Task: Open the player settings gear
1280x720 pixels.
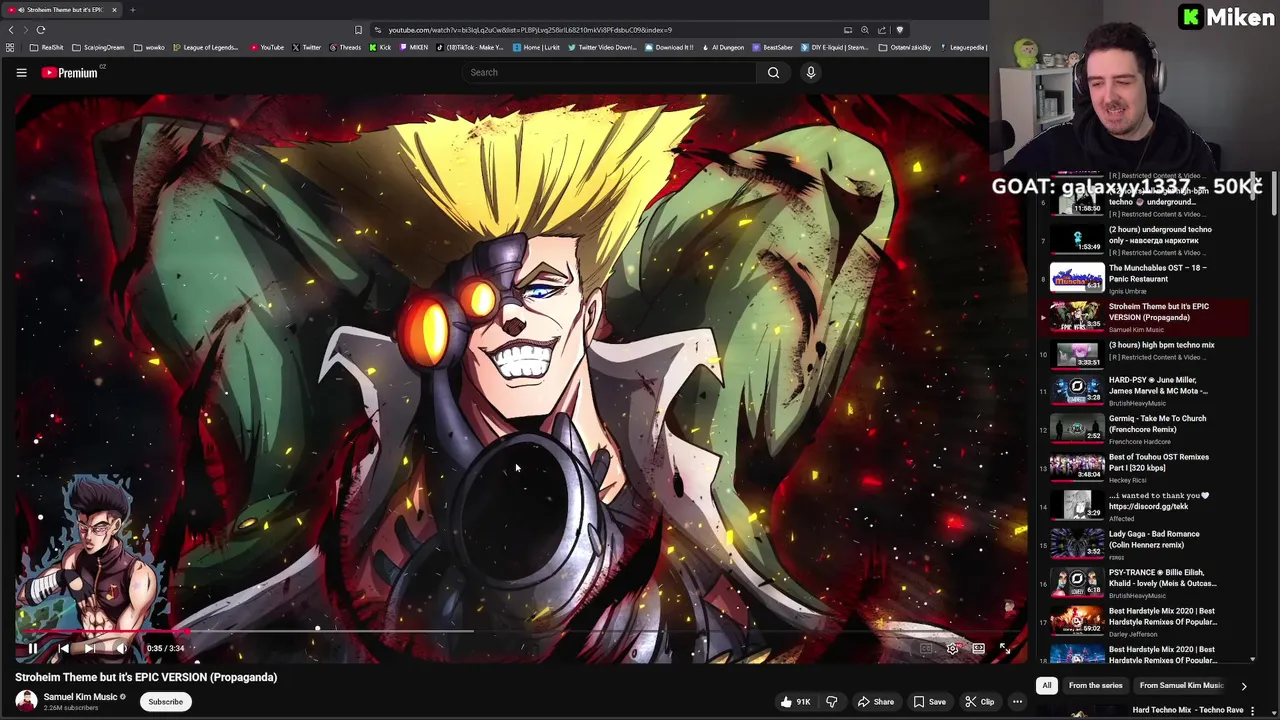Action: coord(952,648)
